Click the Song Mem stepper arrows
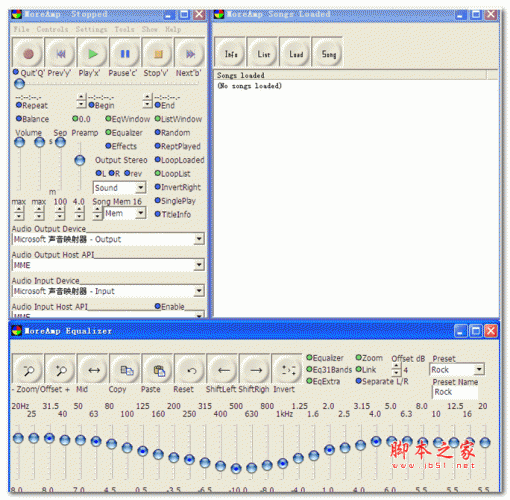The image size is (510, 500). click(x=97, y=213)
